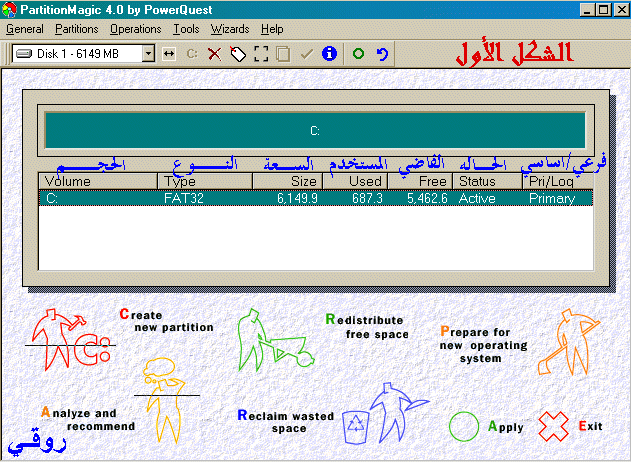Click the Status column header
The width and height of the screenshot is (631, 462).
(487, 181)
